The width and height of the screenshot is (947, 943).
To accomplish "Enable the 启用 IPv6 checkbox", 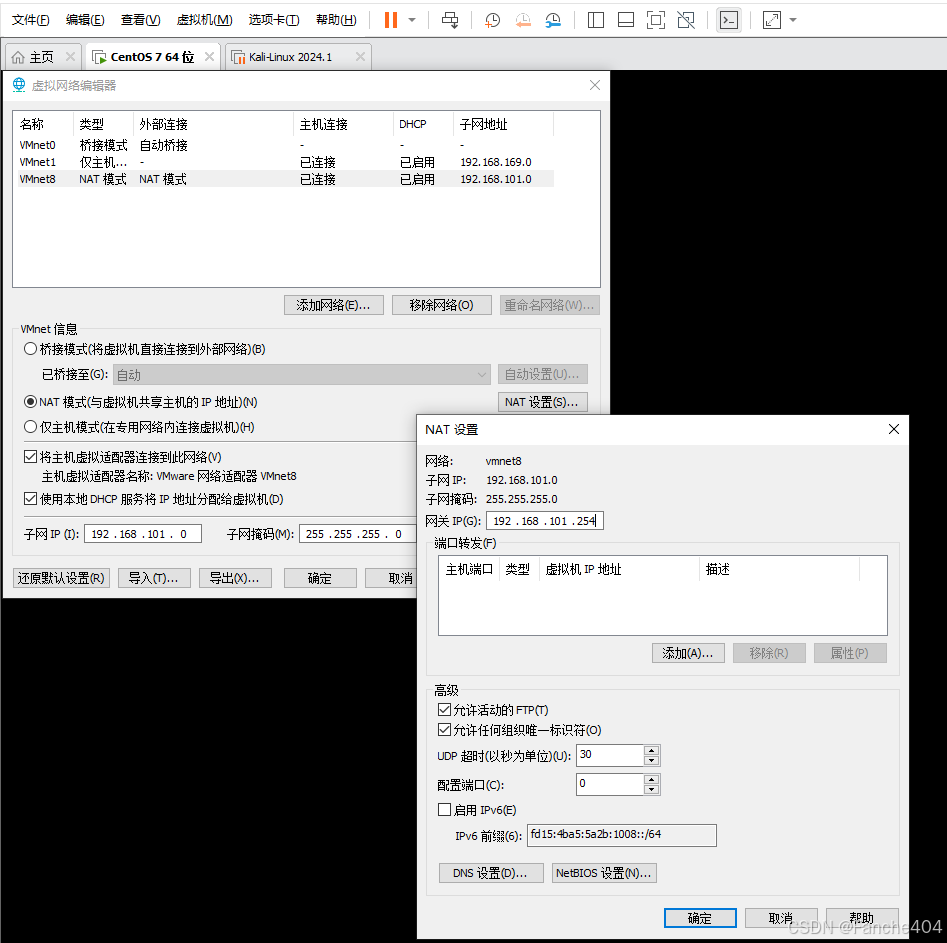I will click(445, 809).
